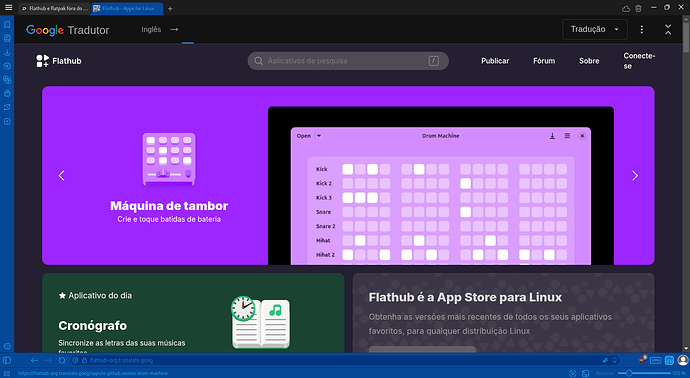Open the closed tabs trash icon

[x=638, y=8]
